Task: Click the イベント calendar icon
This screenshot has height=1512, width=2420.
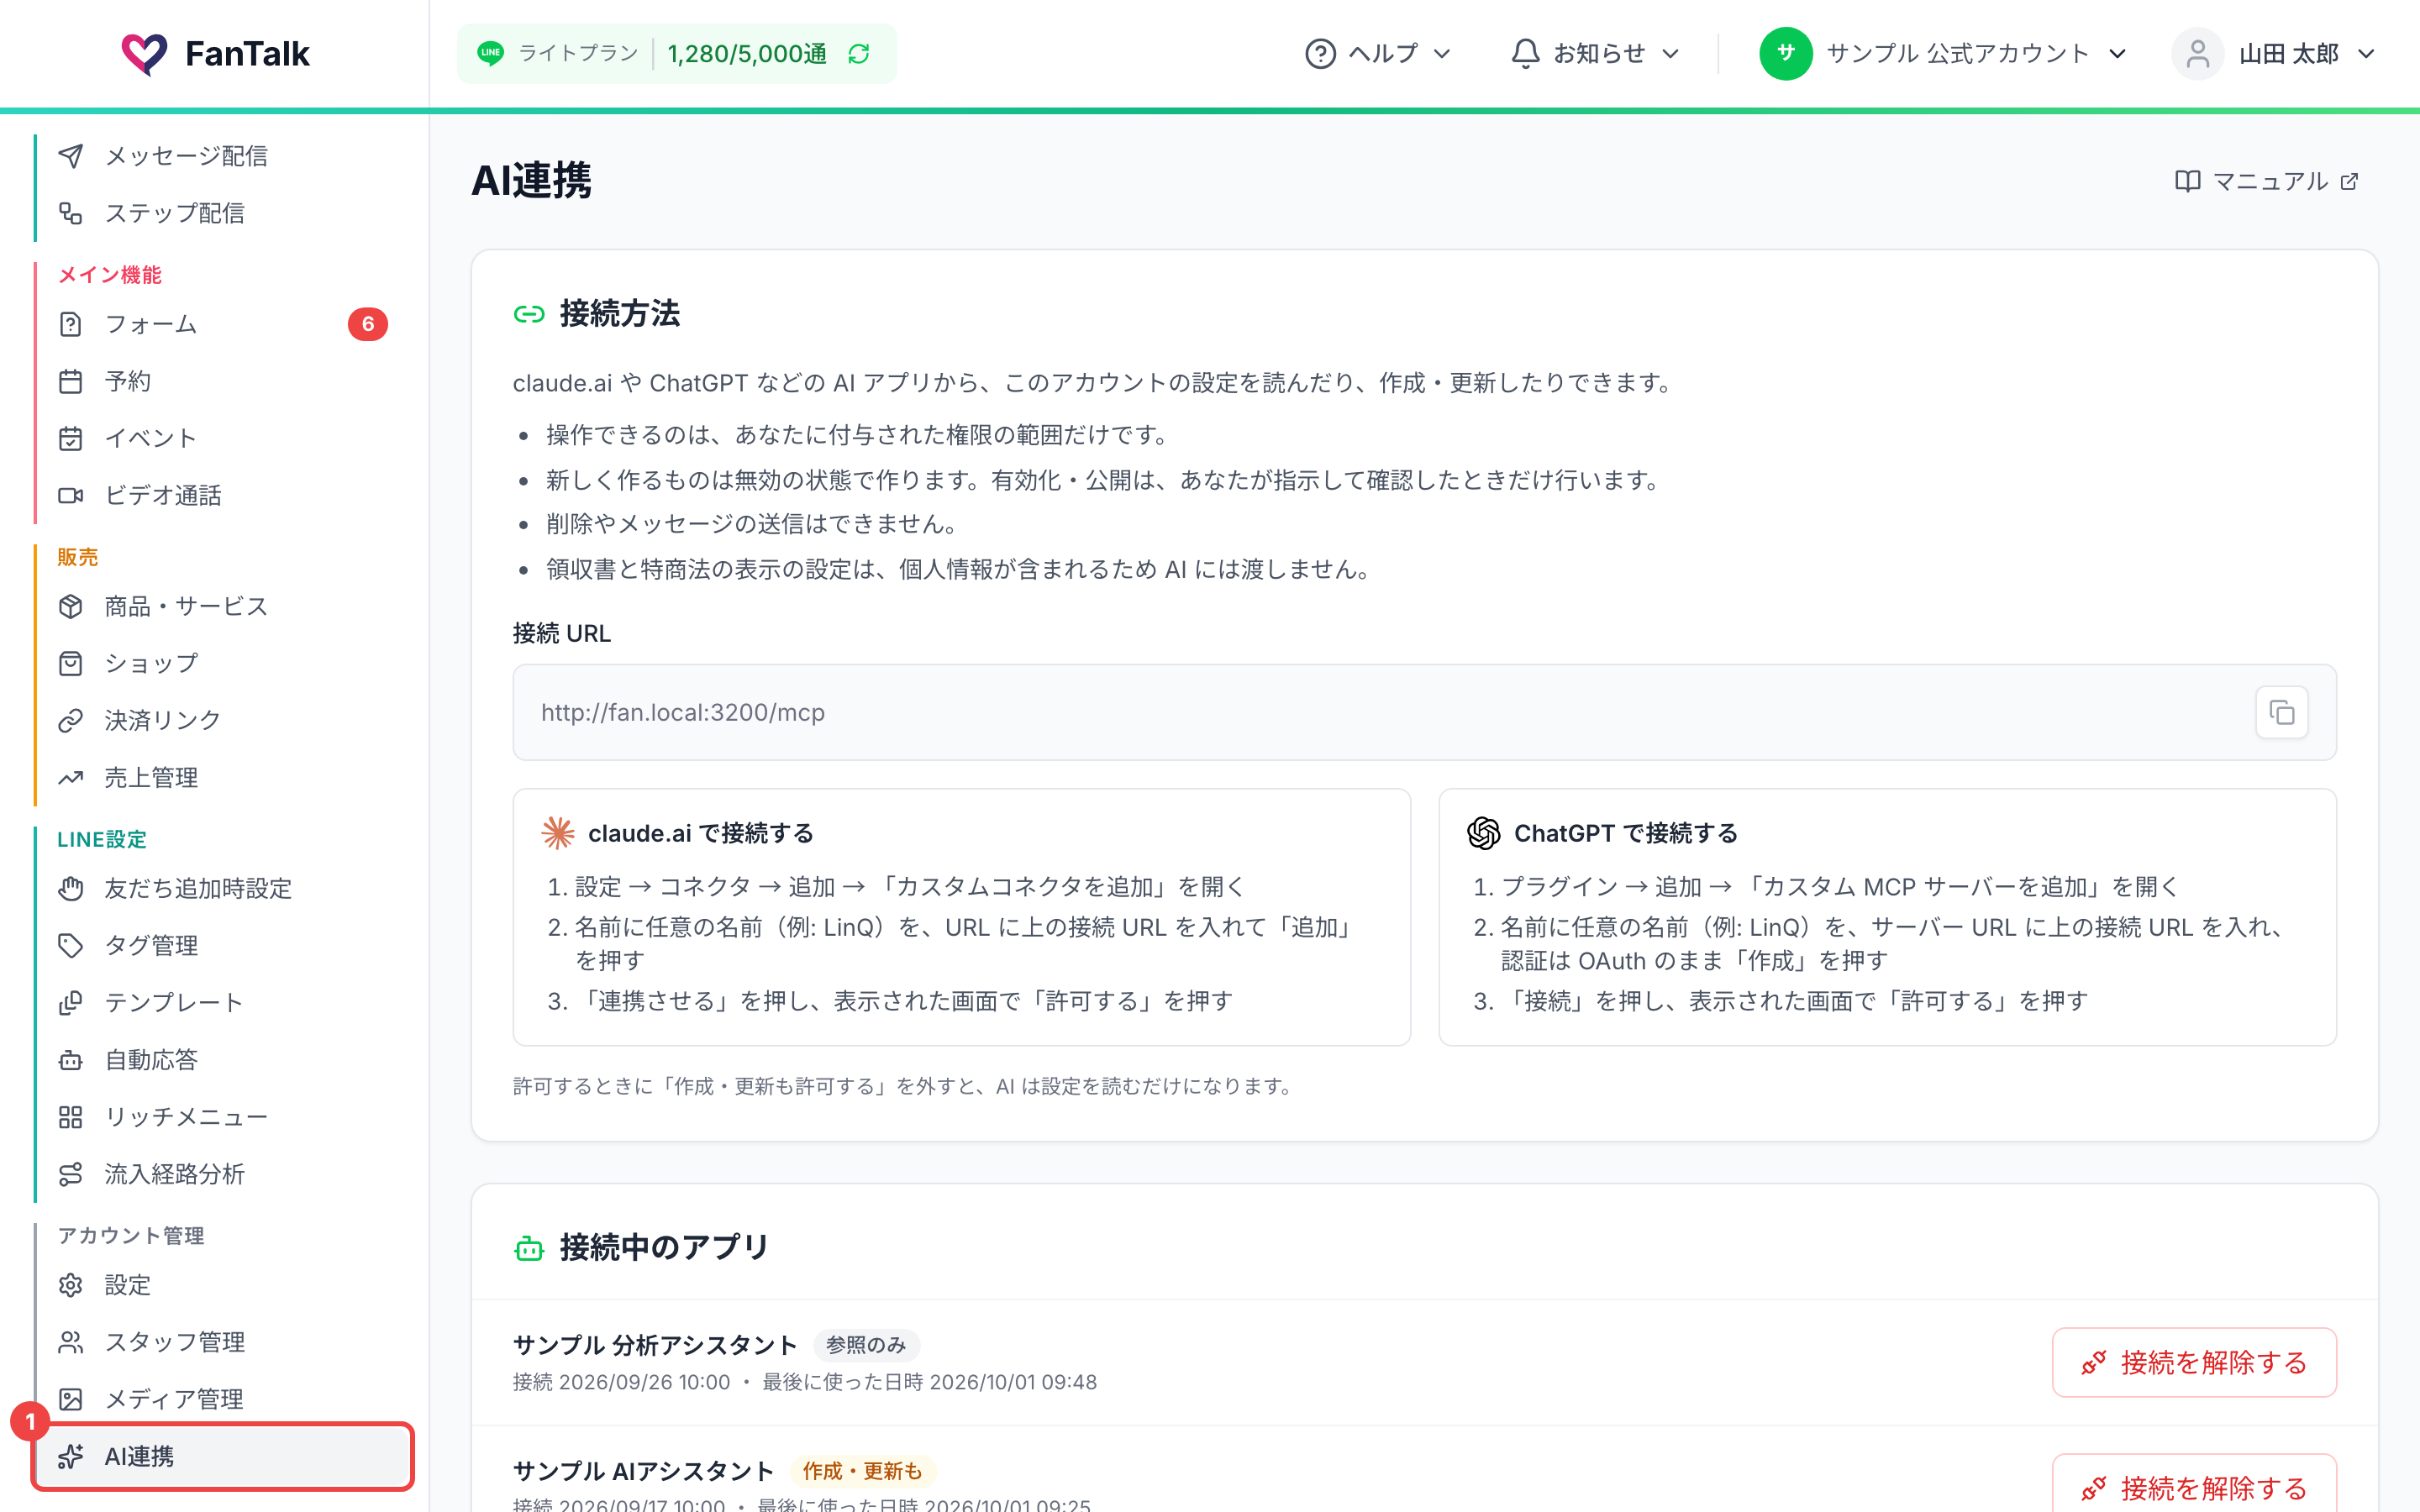Action: 70,438
